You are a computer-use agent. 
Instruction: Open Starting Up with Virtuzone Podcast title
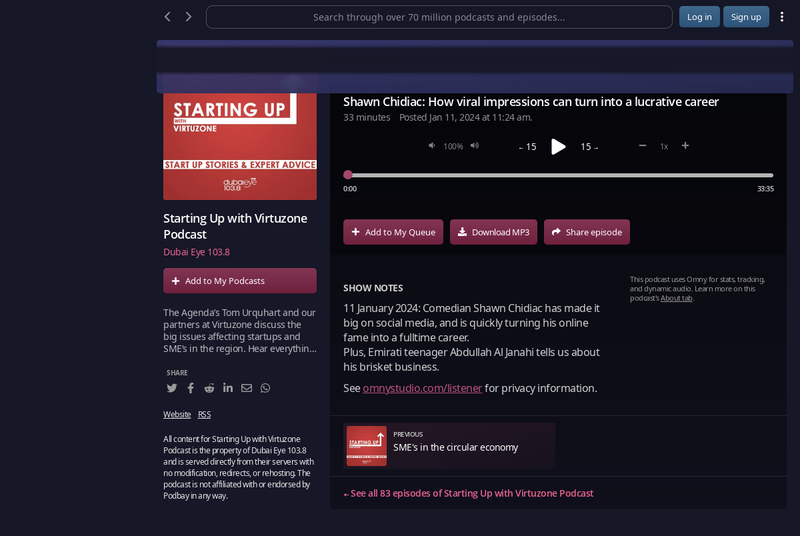(x=235, y=226)
